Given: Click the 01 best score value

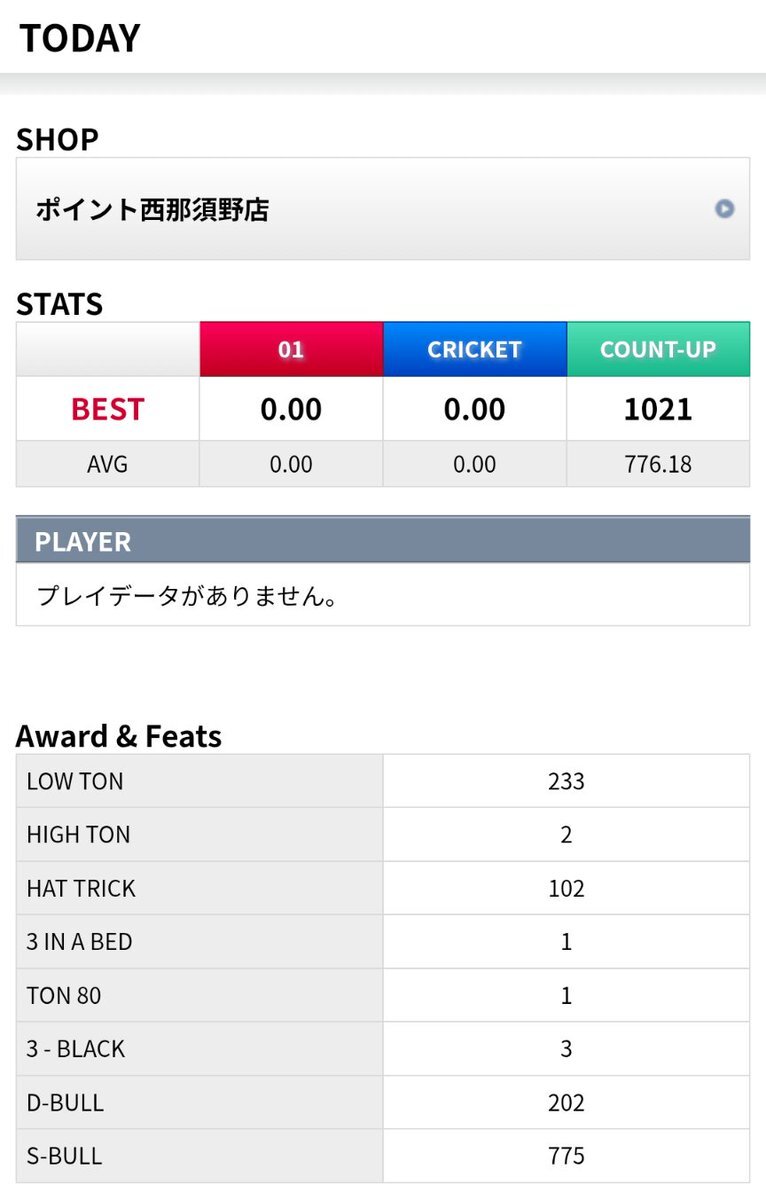Looking at the screenshot, I should [x=291, y=409].
